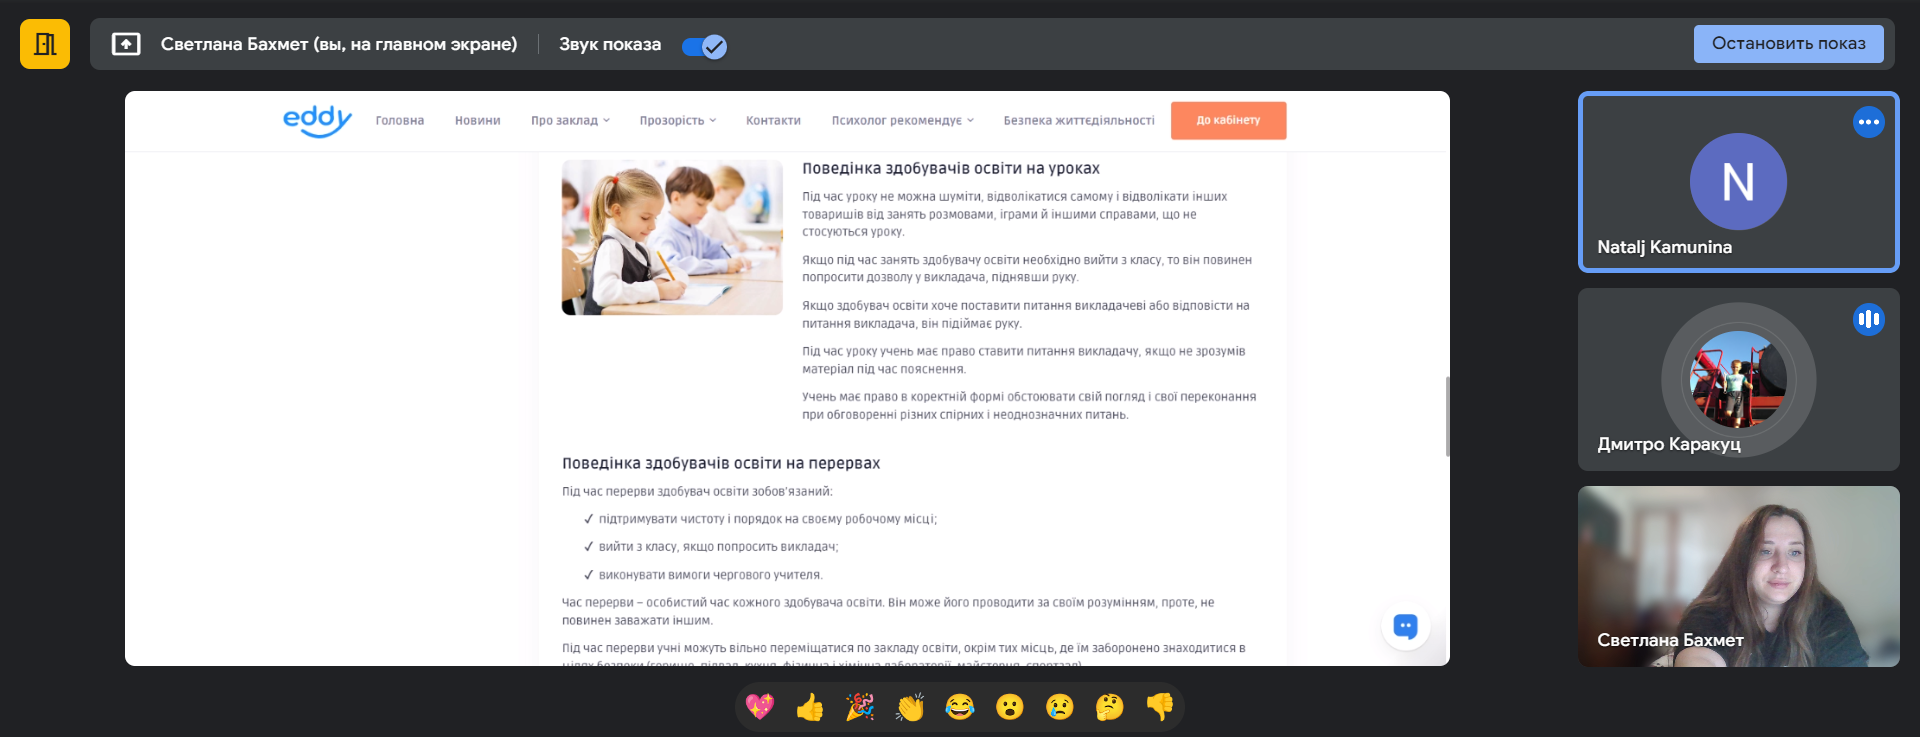Expand the Психолог рекомендує dropdown menu

902,121
